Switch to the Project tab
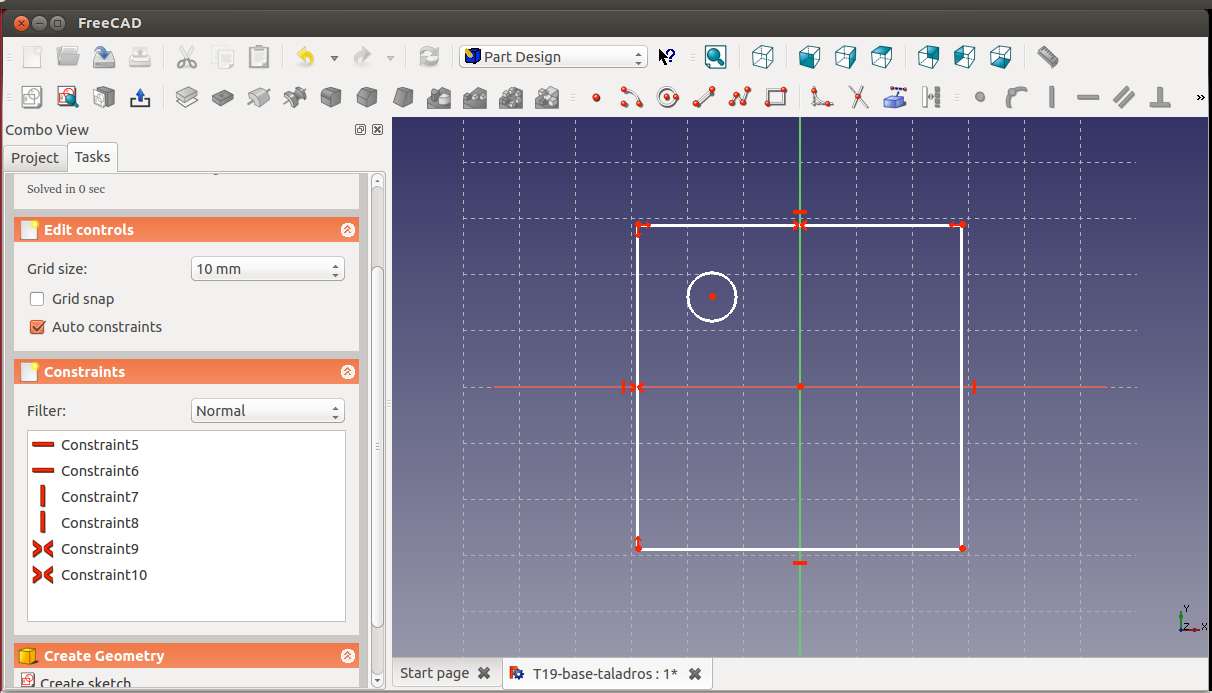The width and height of the screenshot is (1212, 693). point(35,158)
